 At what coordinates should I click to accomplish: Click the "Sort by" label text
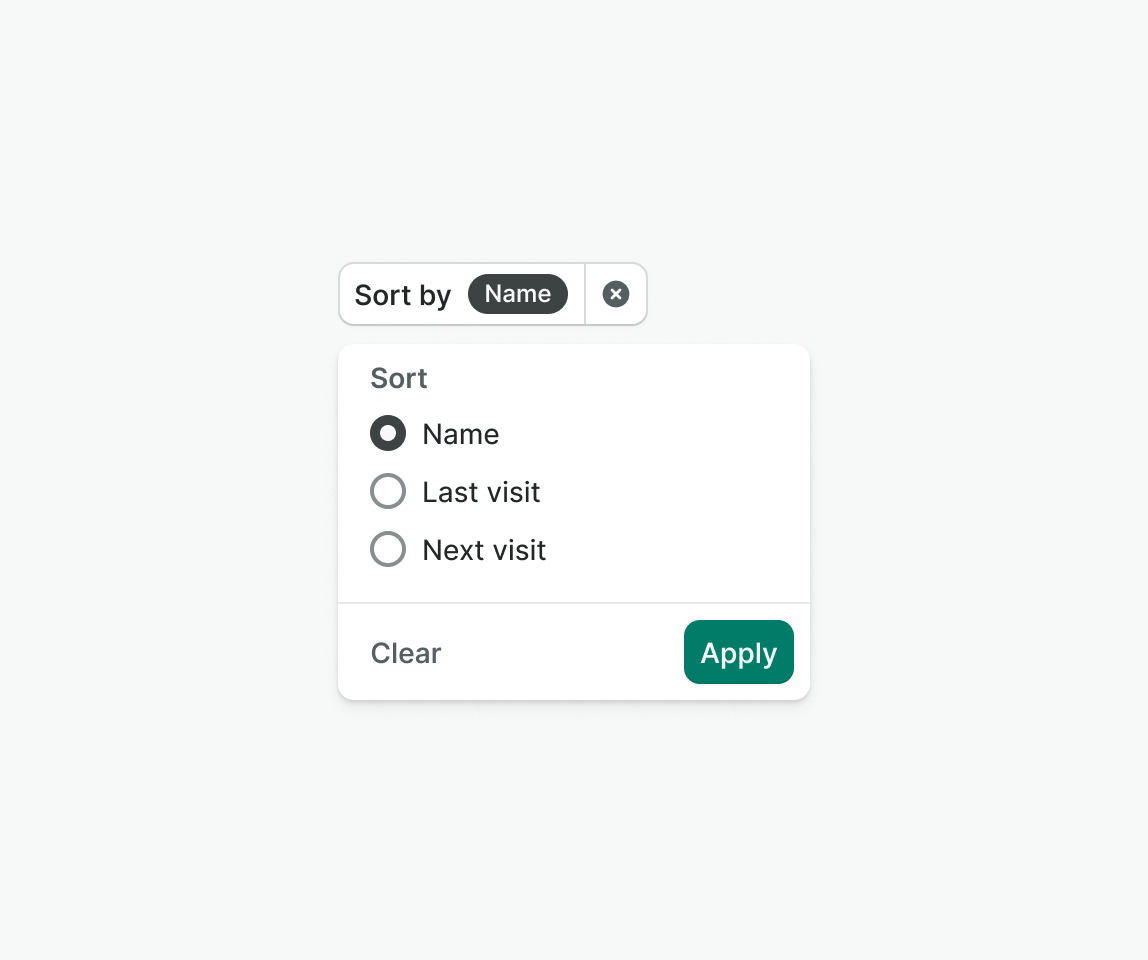click(x=403, y=295)
